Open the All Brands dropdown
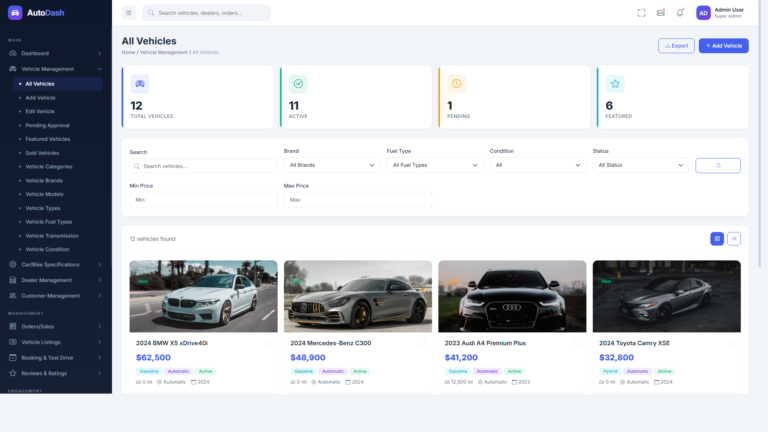Screen dimensions: 768x432 332,165
